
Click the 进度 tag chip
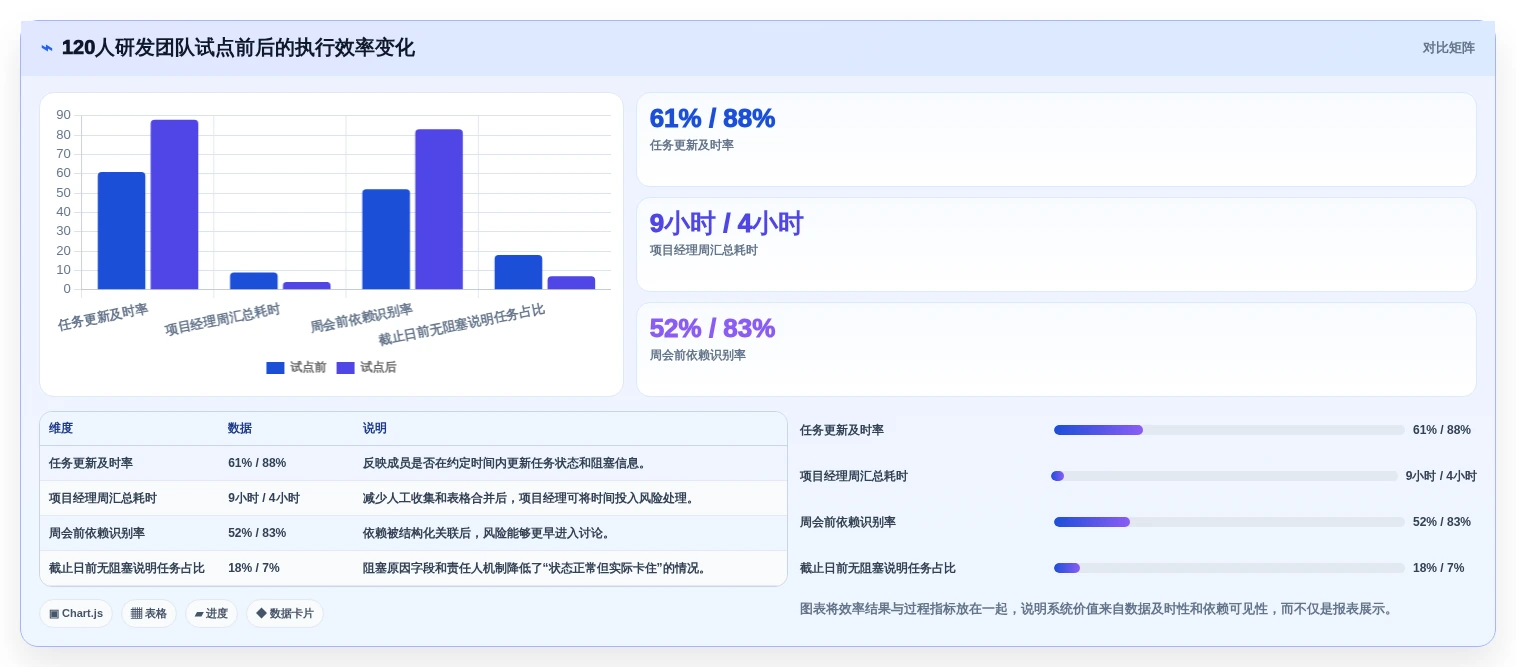coord(211,614)
